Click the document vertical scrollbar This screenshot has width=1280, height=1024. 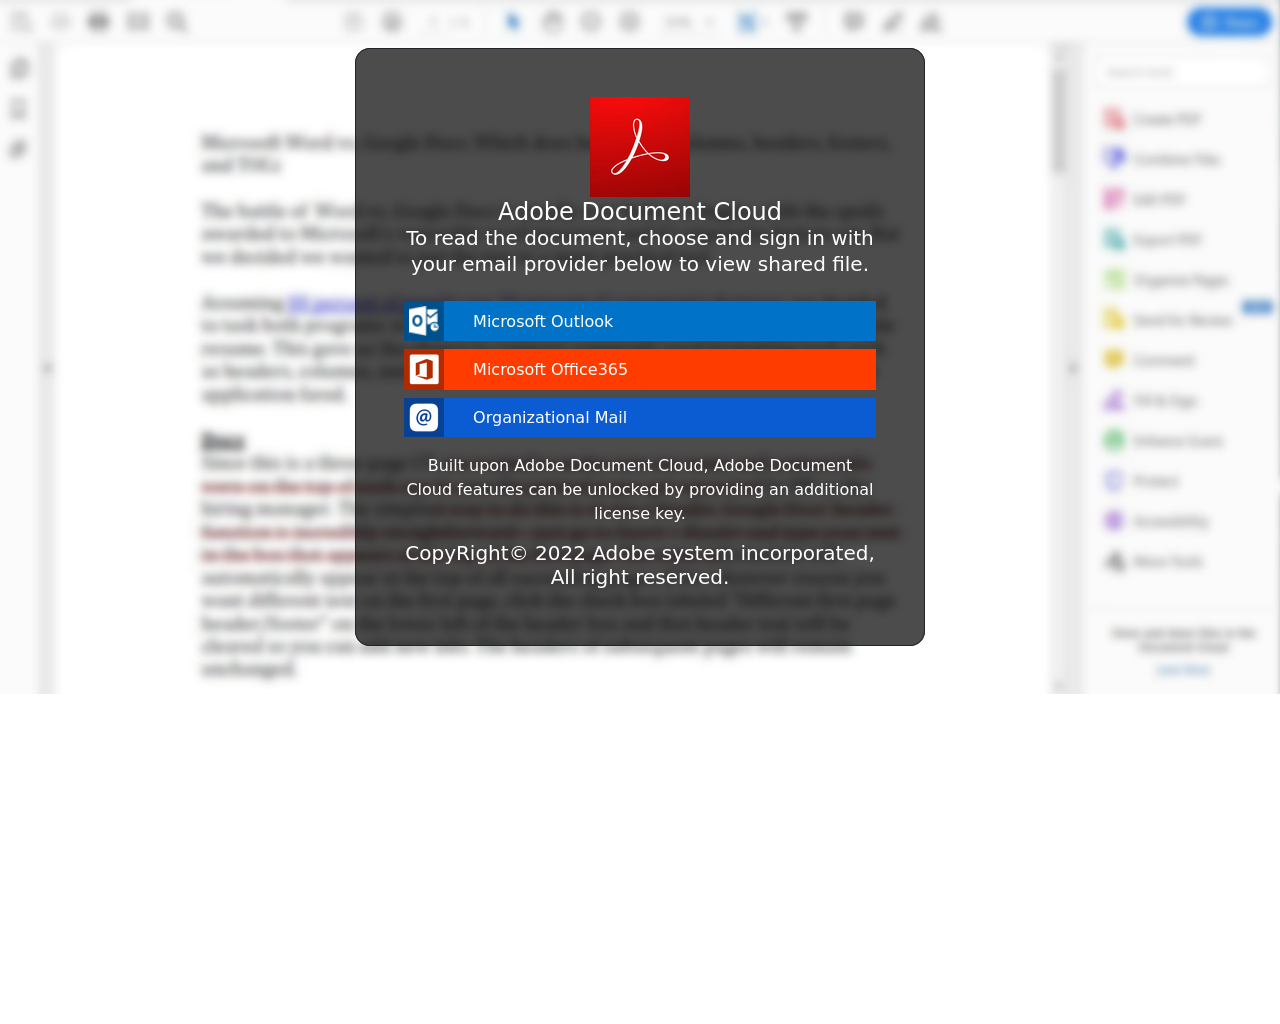(1060, 368)
